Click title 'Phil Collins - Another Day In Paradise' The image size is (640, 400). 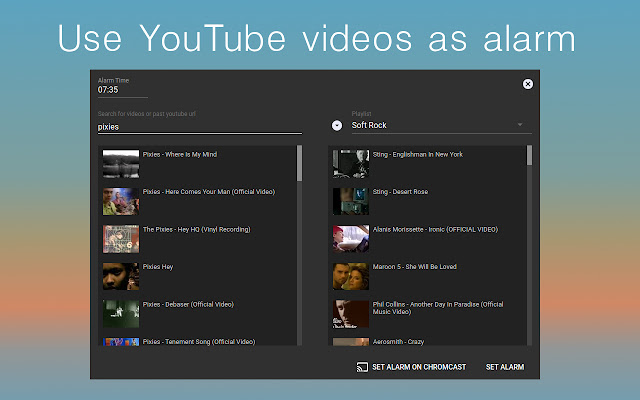(x=438, y=308)
